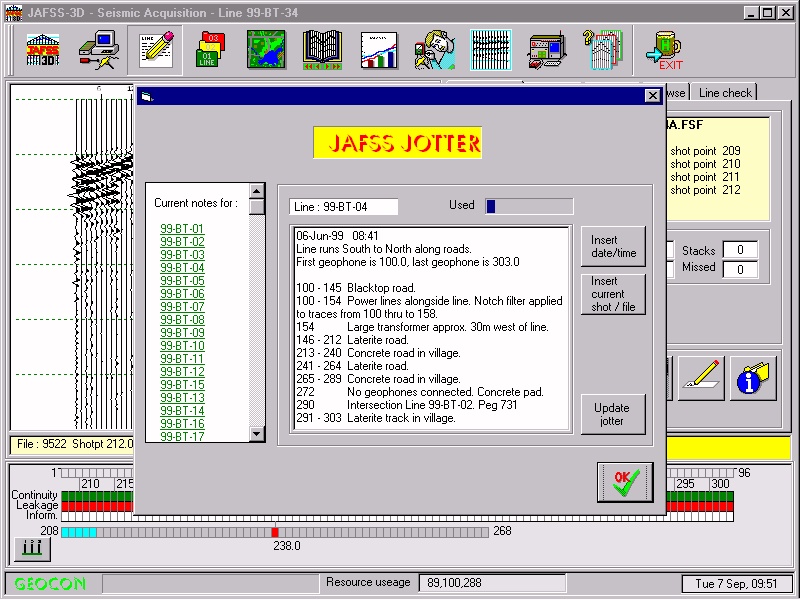Viewport: 800px width, 600px height.
Task: Click the JAFSS JOTTER yellow banner
Action: 397,143
